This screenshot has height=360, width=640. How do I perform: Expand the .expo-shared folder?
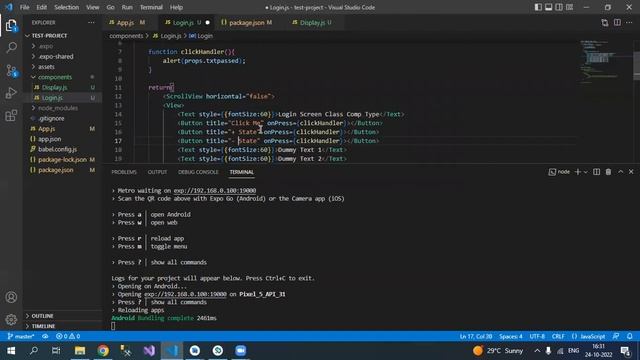[x=56, y=56]
